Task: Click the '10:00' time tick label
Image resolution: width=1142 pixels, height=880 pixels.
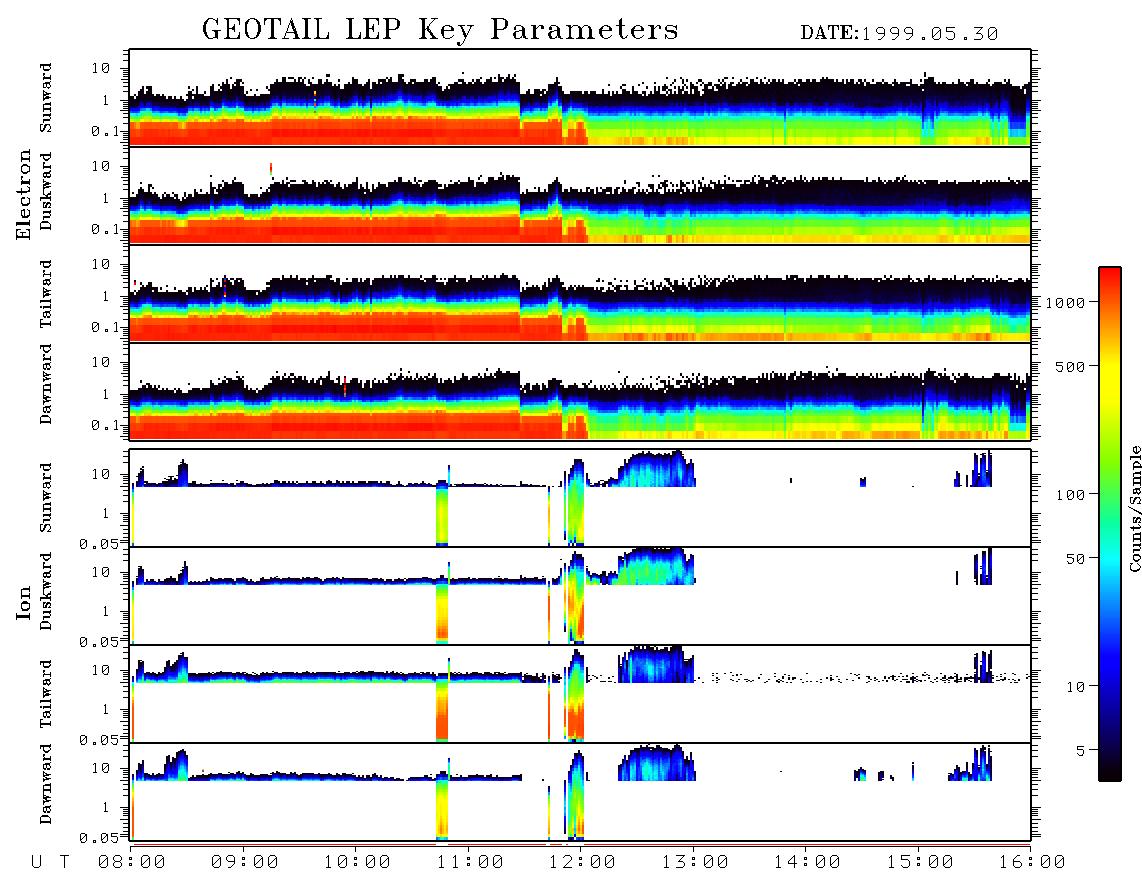Action: point(357,862)
